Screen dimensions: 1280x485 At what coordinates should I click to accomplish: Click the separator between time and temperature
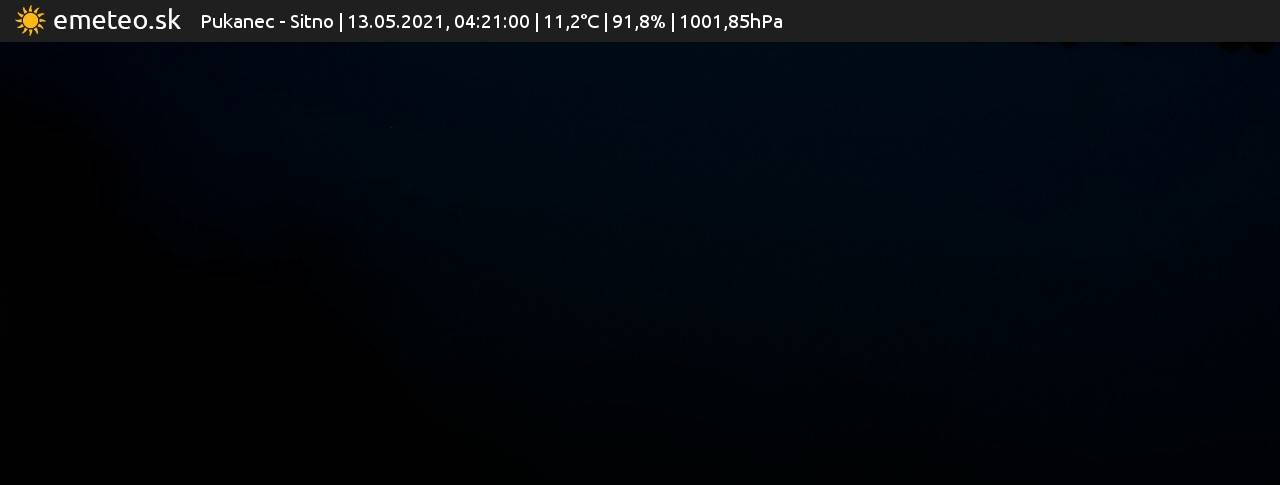[537, 22]
